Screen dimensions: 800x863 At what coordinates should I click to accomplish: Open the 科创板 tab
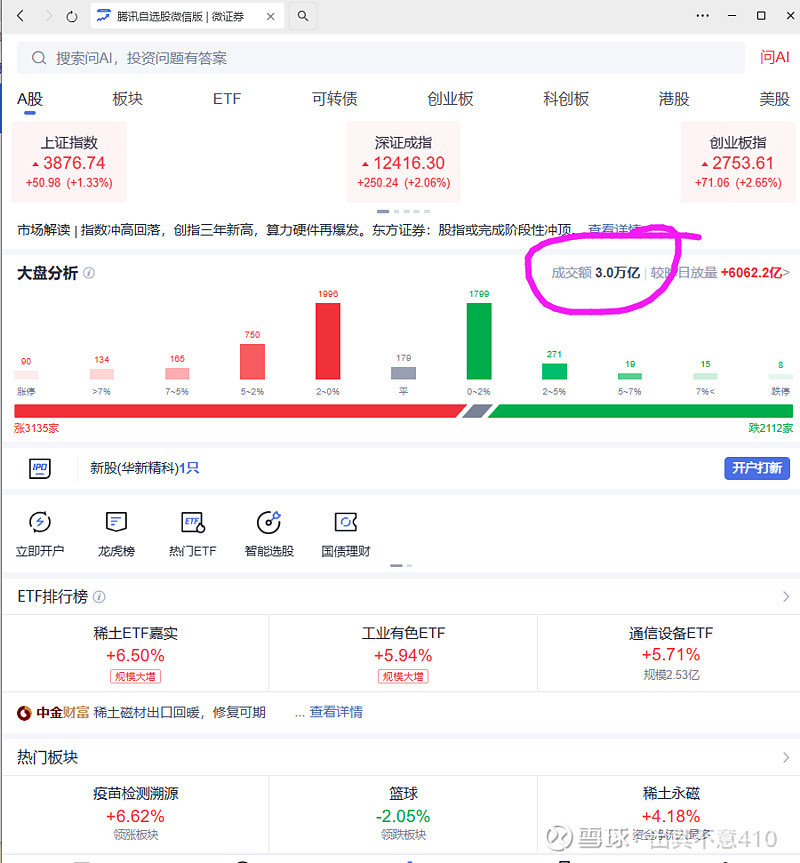(x=566, y=99)
